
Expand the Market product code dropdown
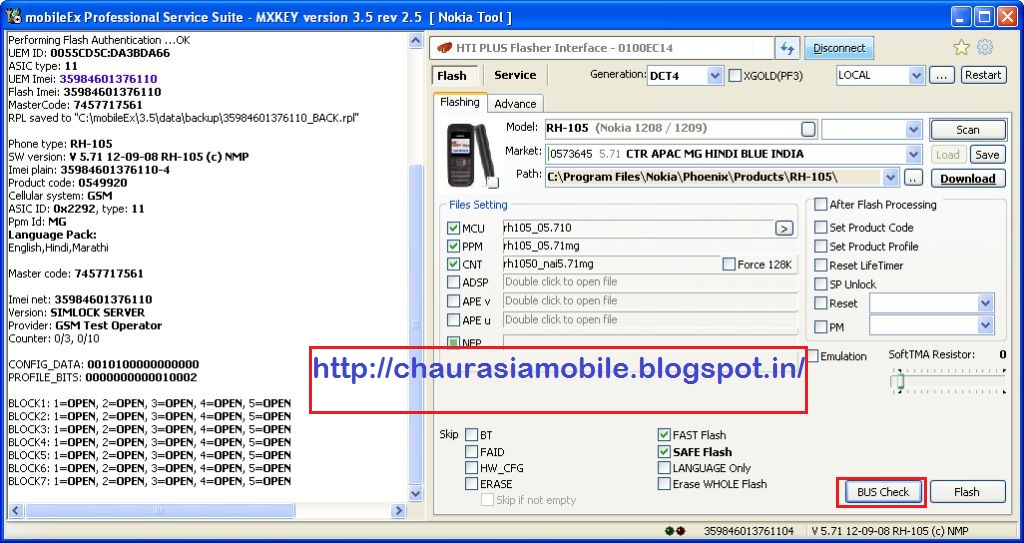click(x=914, y=155)
